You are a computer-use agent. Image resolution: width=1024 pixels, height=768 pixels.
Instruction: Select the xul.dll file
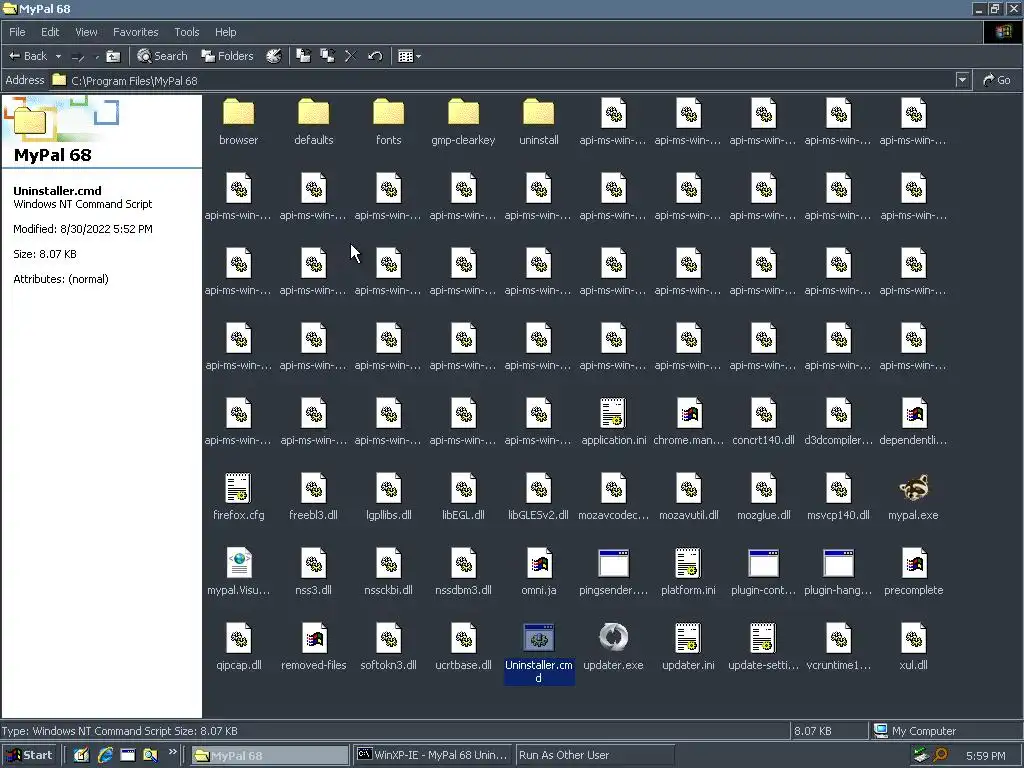pos(914,647)
